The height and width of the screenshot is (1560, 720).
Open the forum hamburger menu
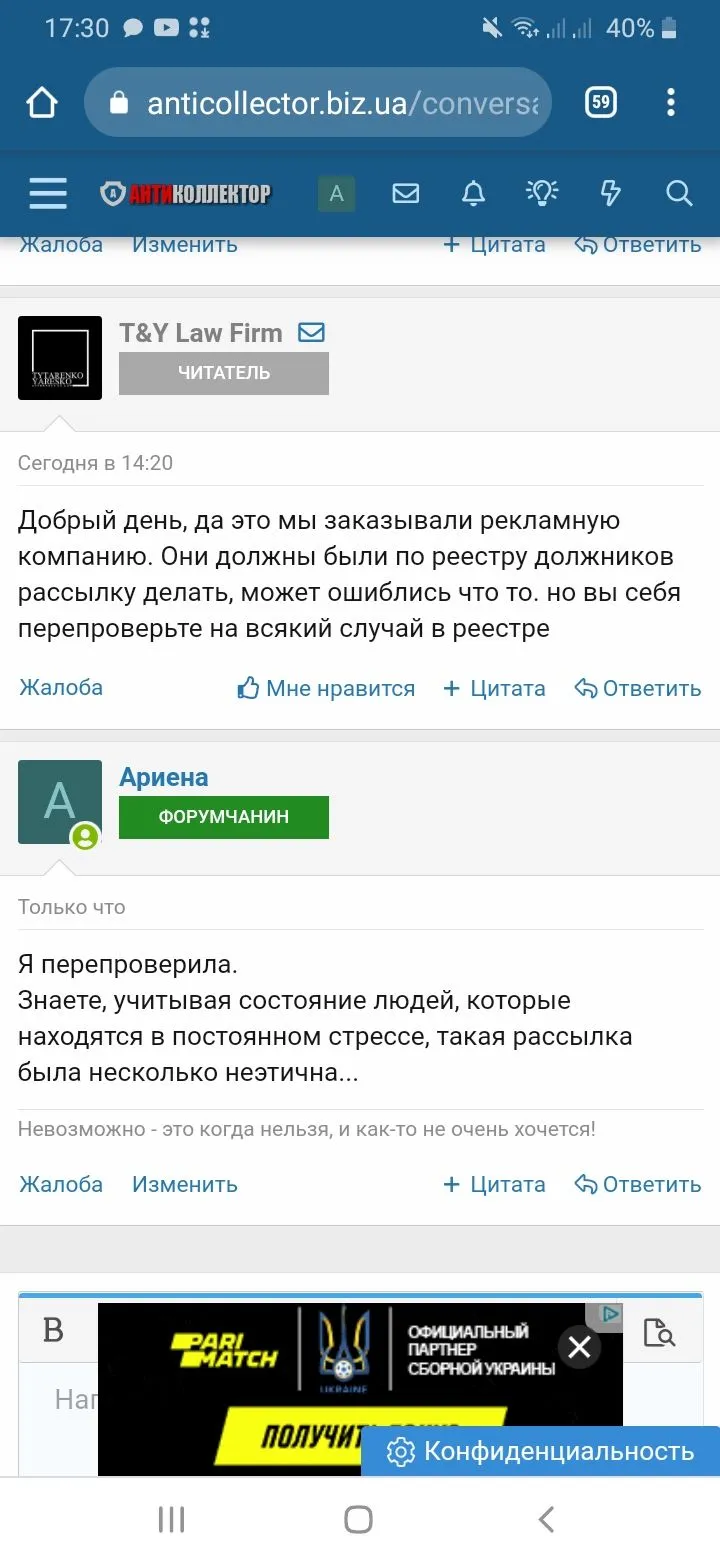[x=47, y=193]
